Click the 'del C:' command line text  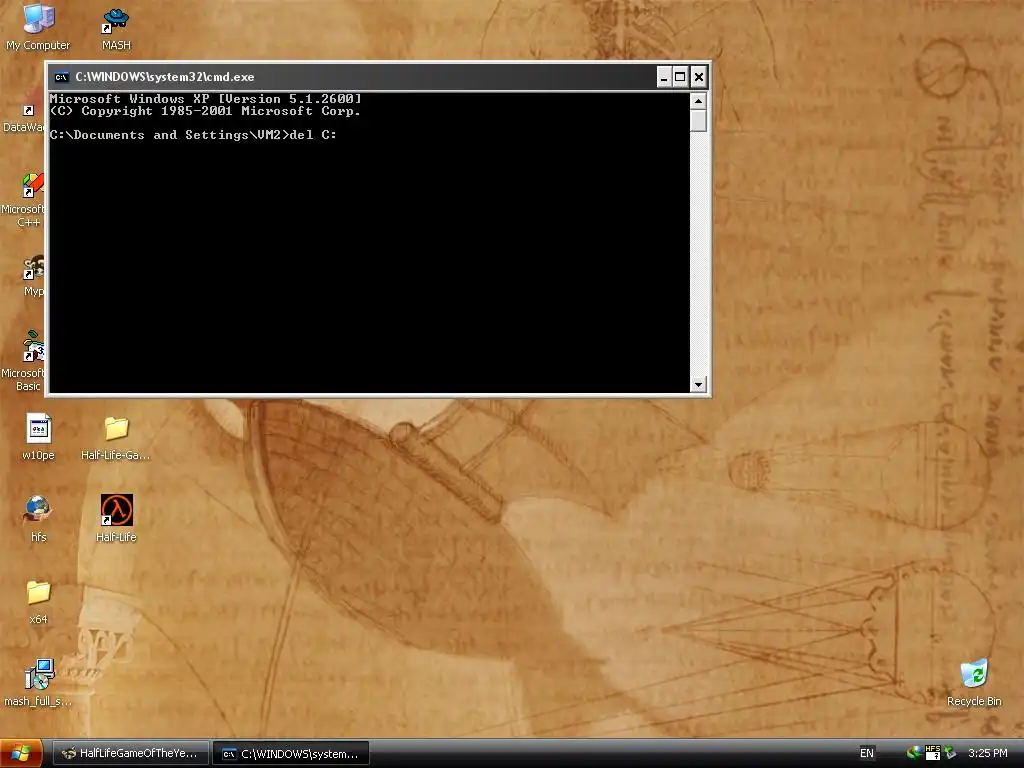(x=313, y=135)
